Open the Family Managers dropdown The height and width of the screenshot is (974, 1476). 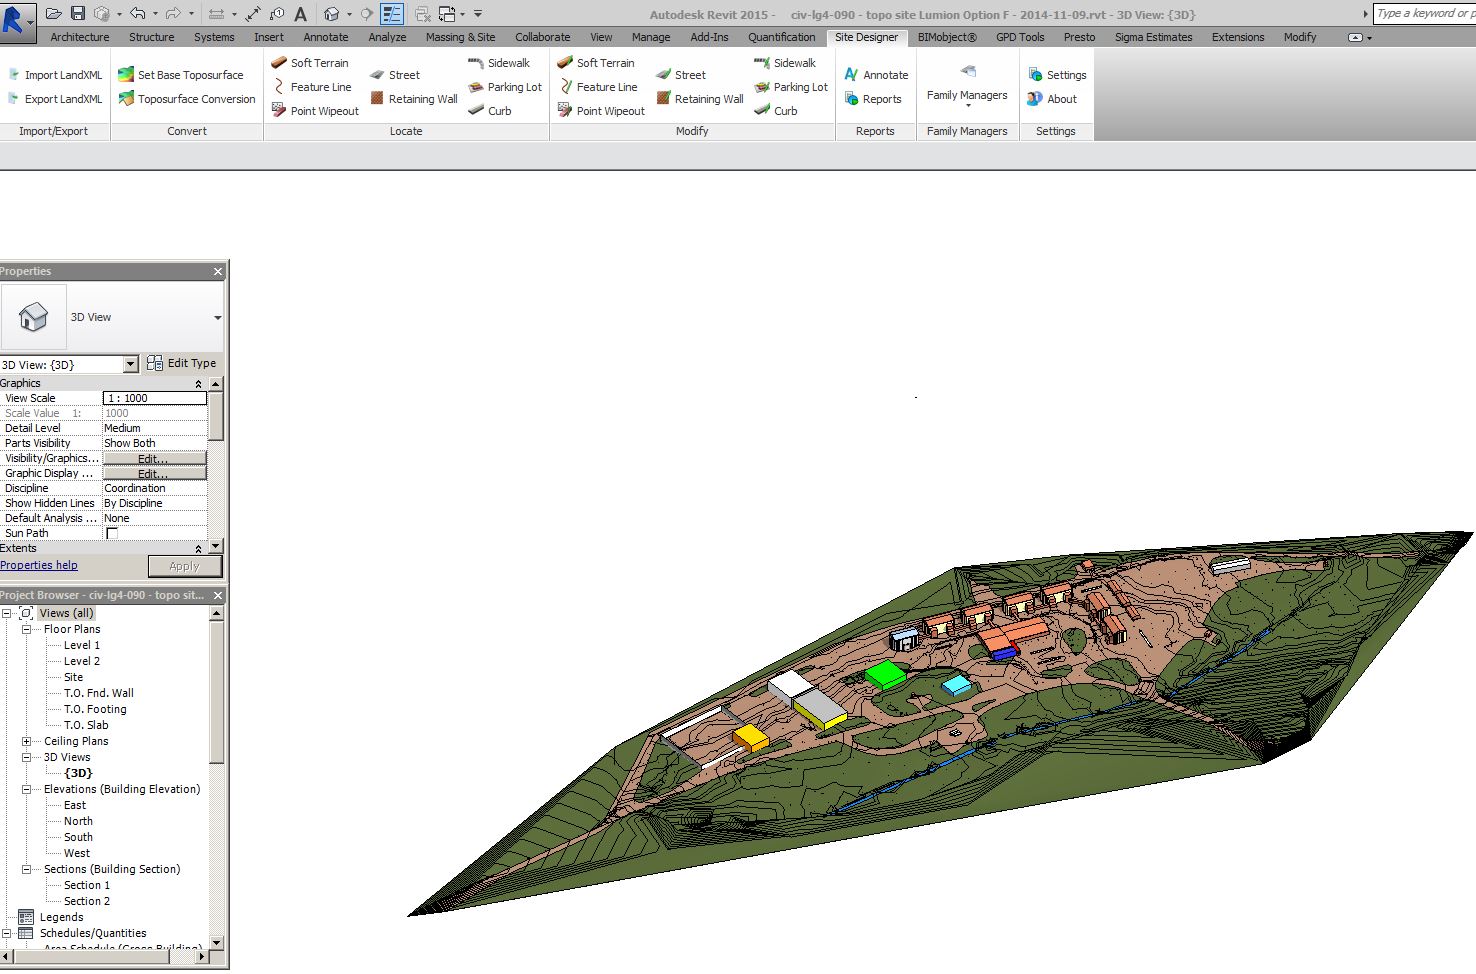pos(967,96)
